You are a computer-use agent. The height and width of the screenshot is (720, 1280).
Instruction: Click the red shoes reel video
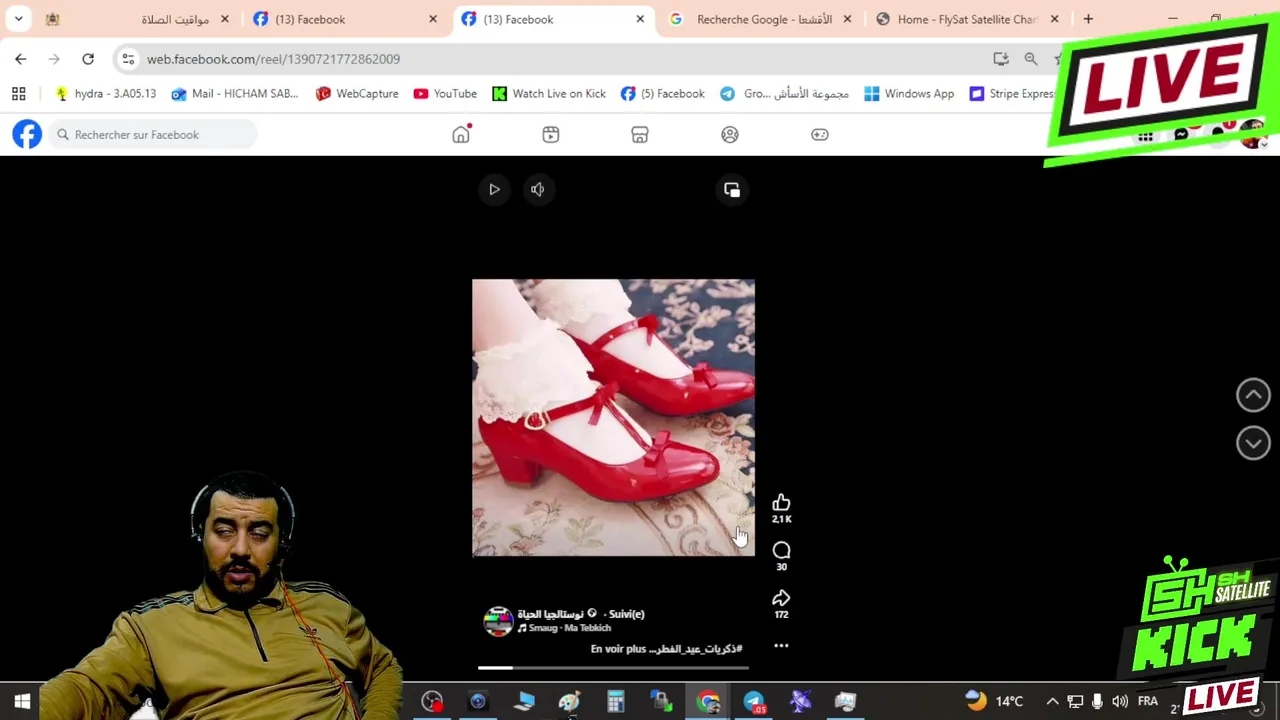point(613,417)
